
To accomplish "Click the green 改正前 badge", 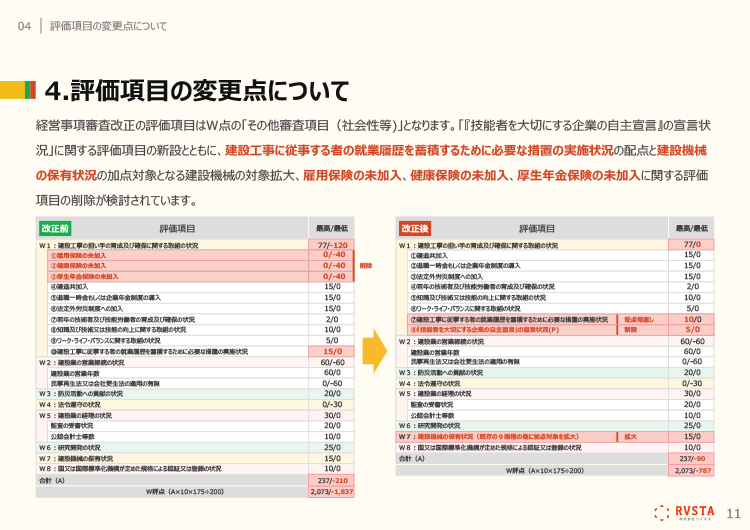I will tap(56, 228).
